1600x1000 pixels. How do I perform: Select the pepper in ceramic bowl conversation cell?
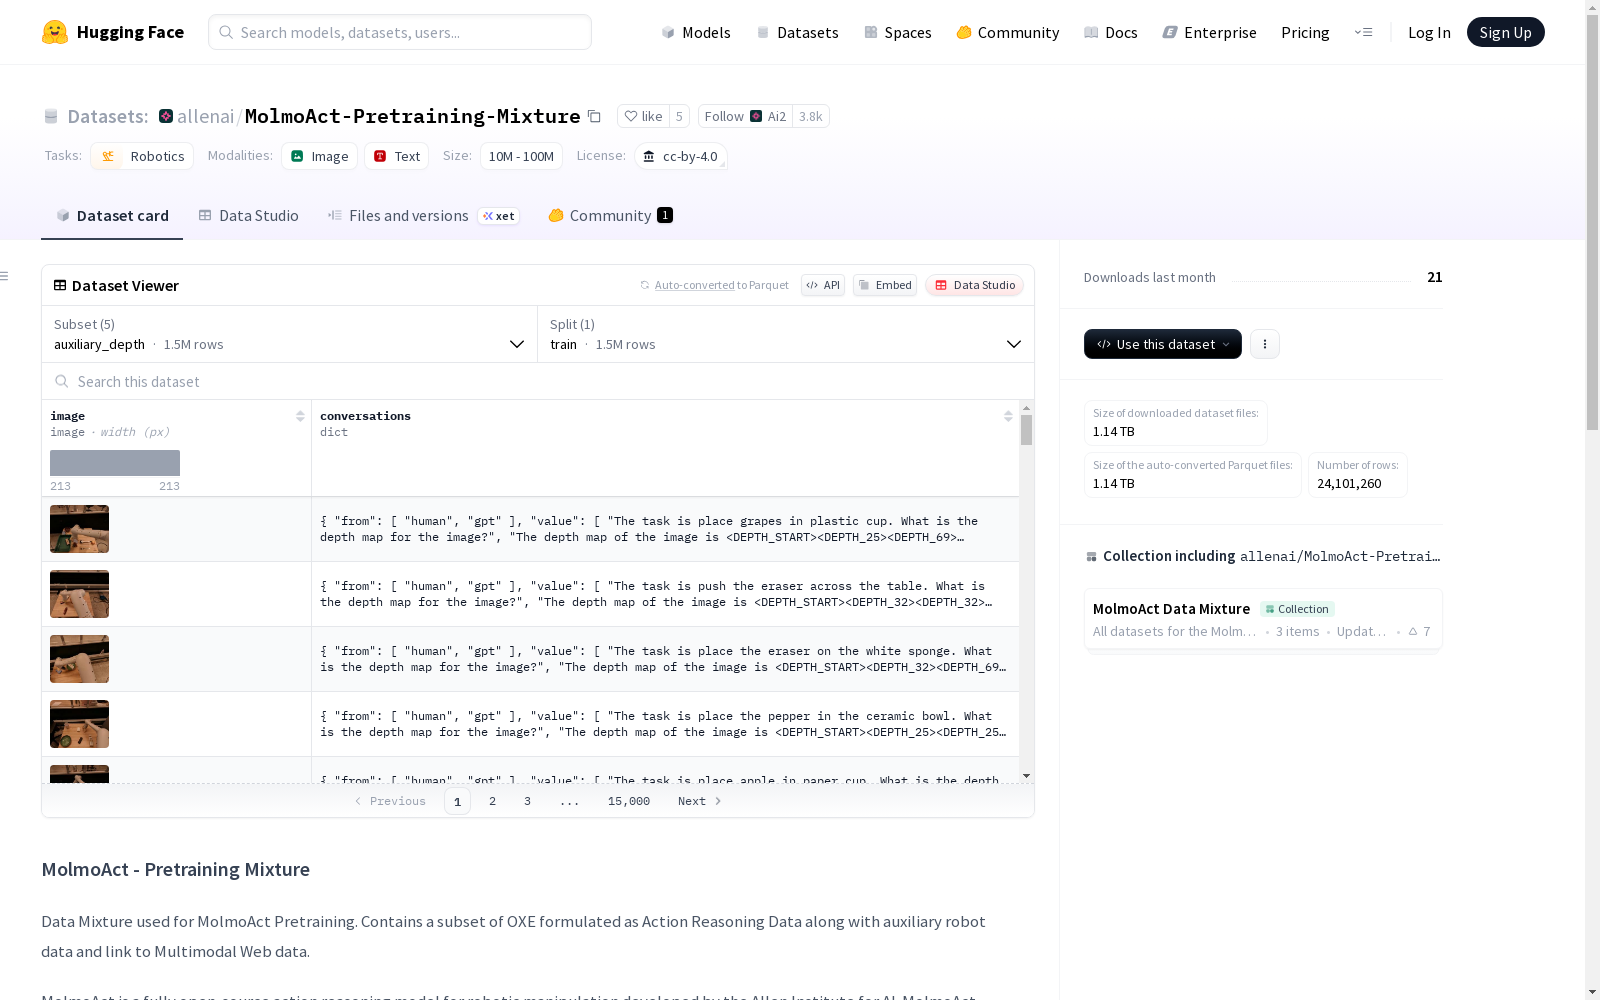665,724
